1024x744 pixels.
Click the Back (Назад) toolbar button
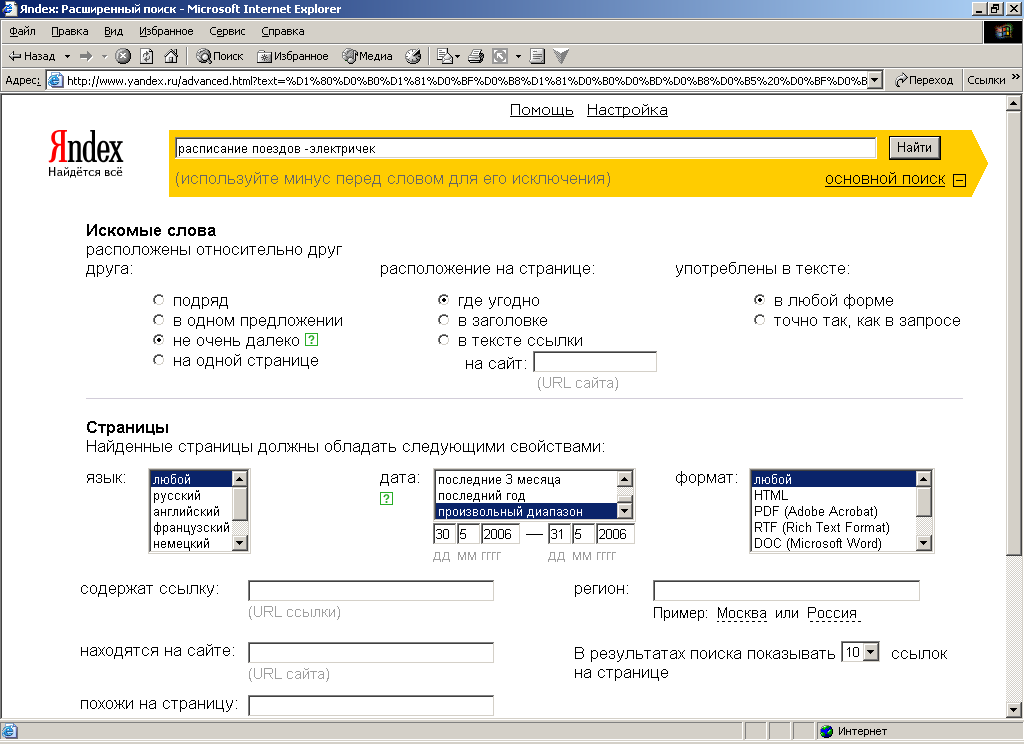pos(32,56)
